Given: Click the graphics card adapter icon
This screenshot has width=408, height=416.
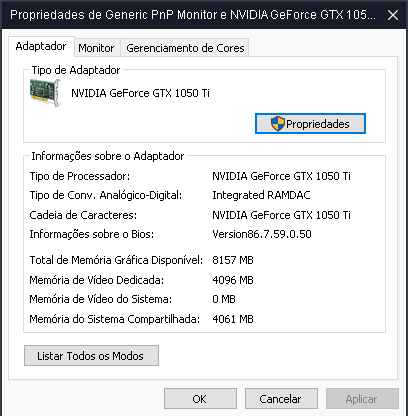Looking at the screenshot, I should point(45,93).
